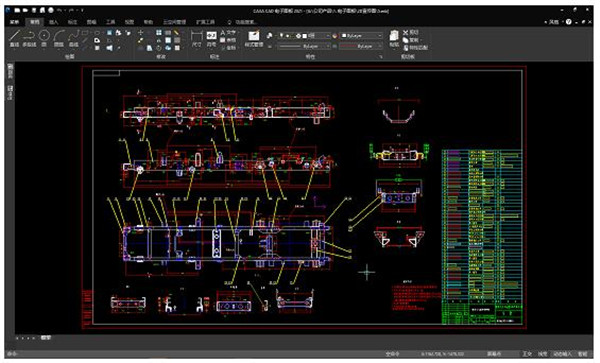This screenshot has width=600, height=363.
Task: Click the Paste (粘贴) clipboard icon
Action: [x=394, y=39]
